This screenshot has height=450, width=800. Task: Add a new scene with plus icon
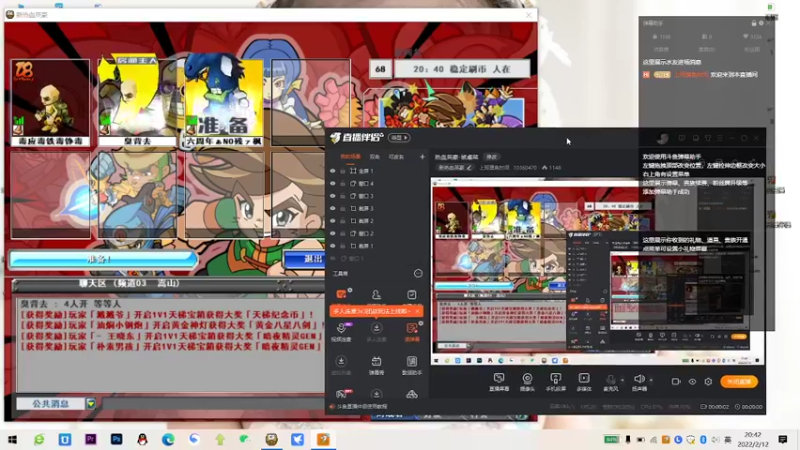tap(422, 157)
